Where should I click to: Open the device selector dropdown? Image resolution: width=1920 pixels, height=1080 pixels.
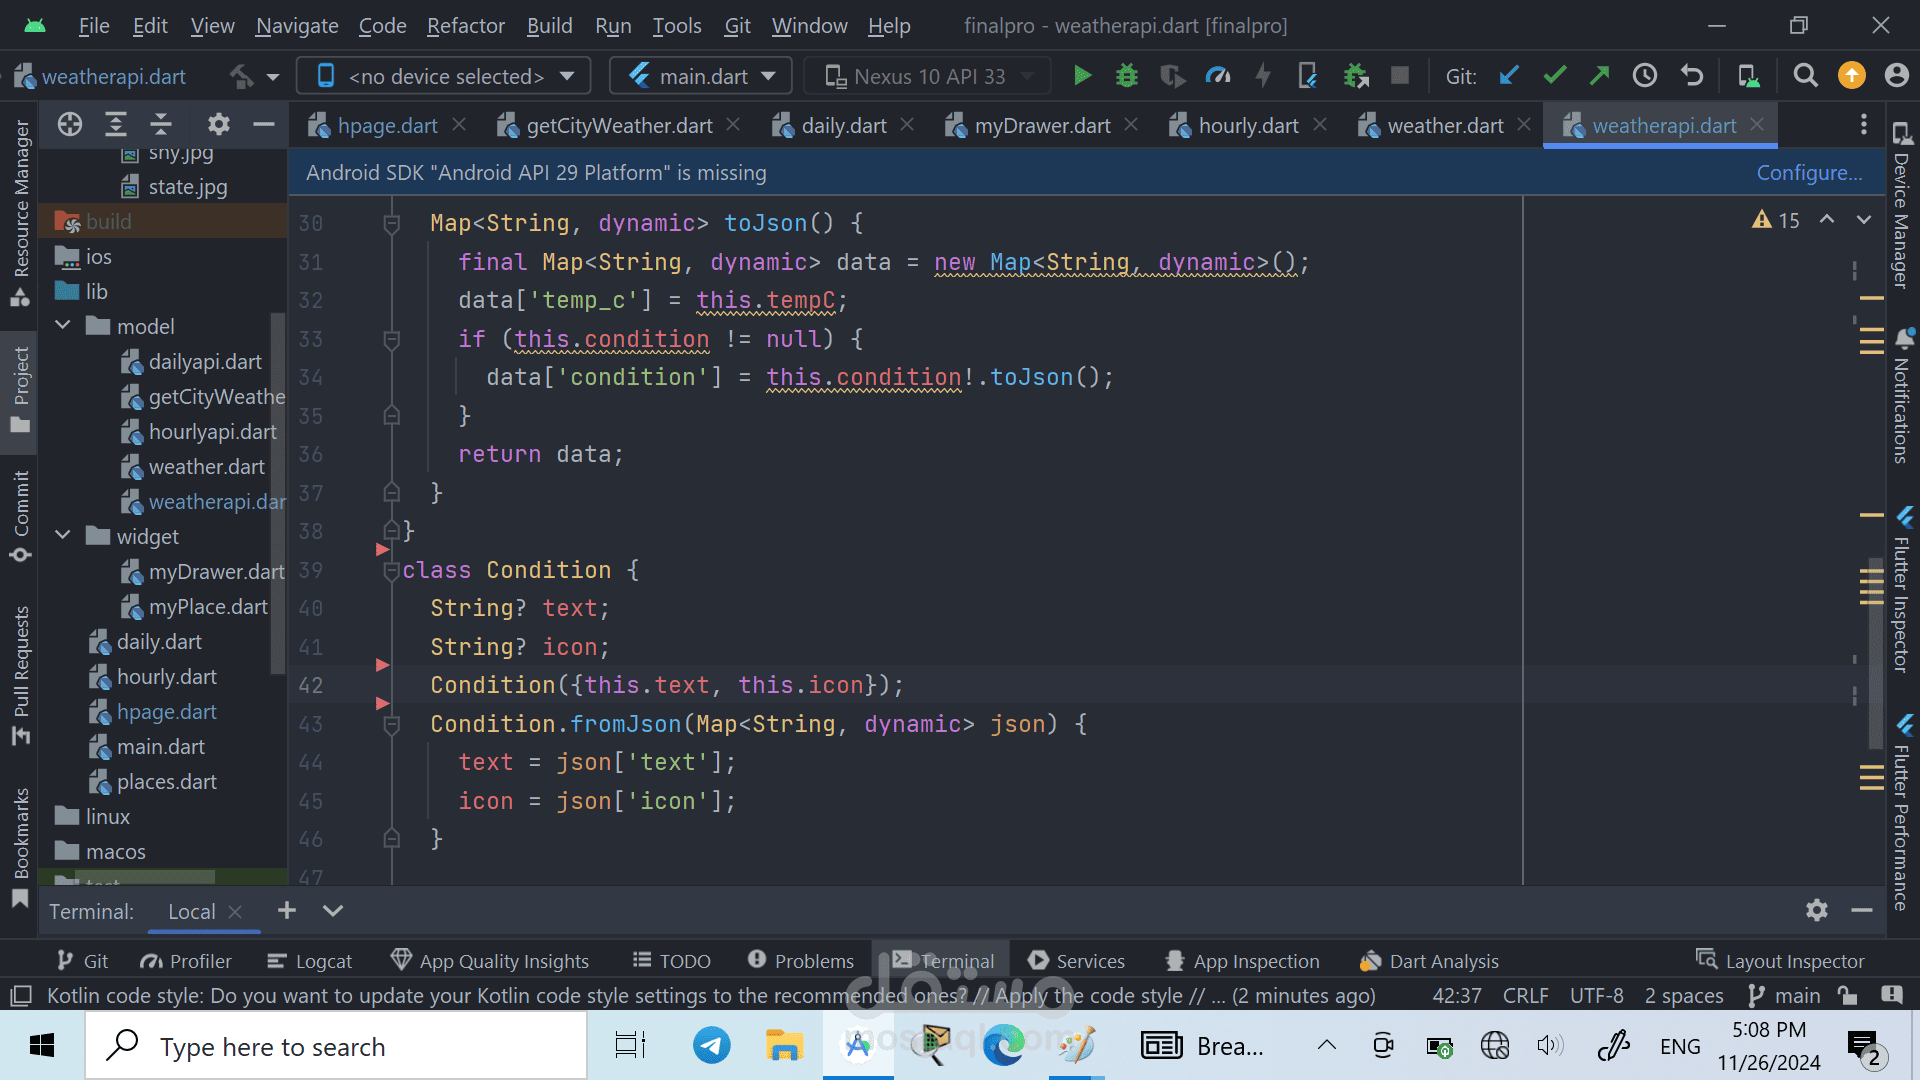click(x=444, y=76)
